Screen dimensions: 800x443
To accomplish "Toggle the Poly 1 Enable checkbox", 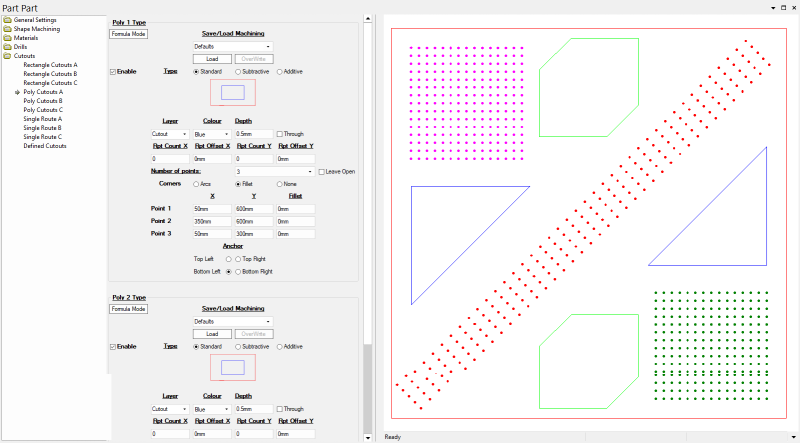I will 112,72.
